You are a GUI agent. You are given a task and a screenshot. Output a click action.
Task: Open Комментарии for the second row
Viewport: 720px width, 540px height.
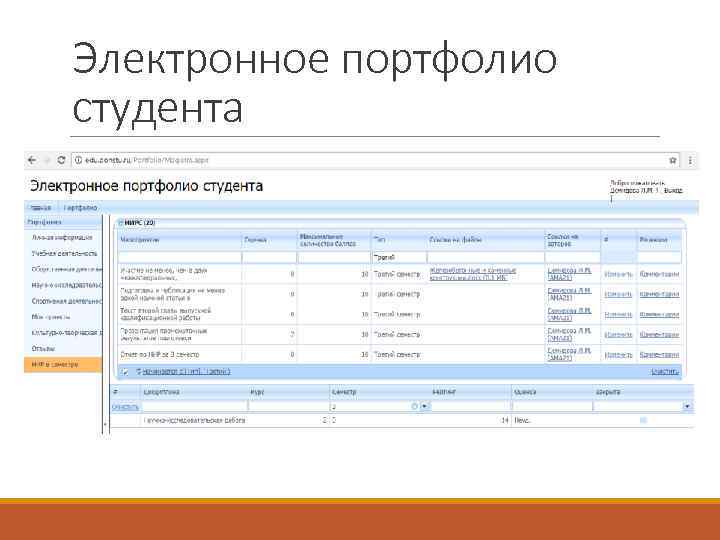click(x=659, y=294)
